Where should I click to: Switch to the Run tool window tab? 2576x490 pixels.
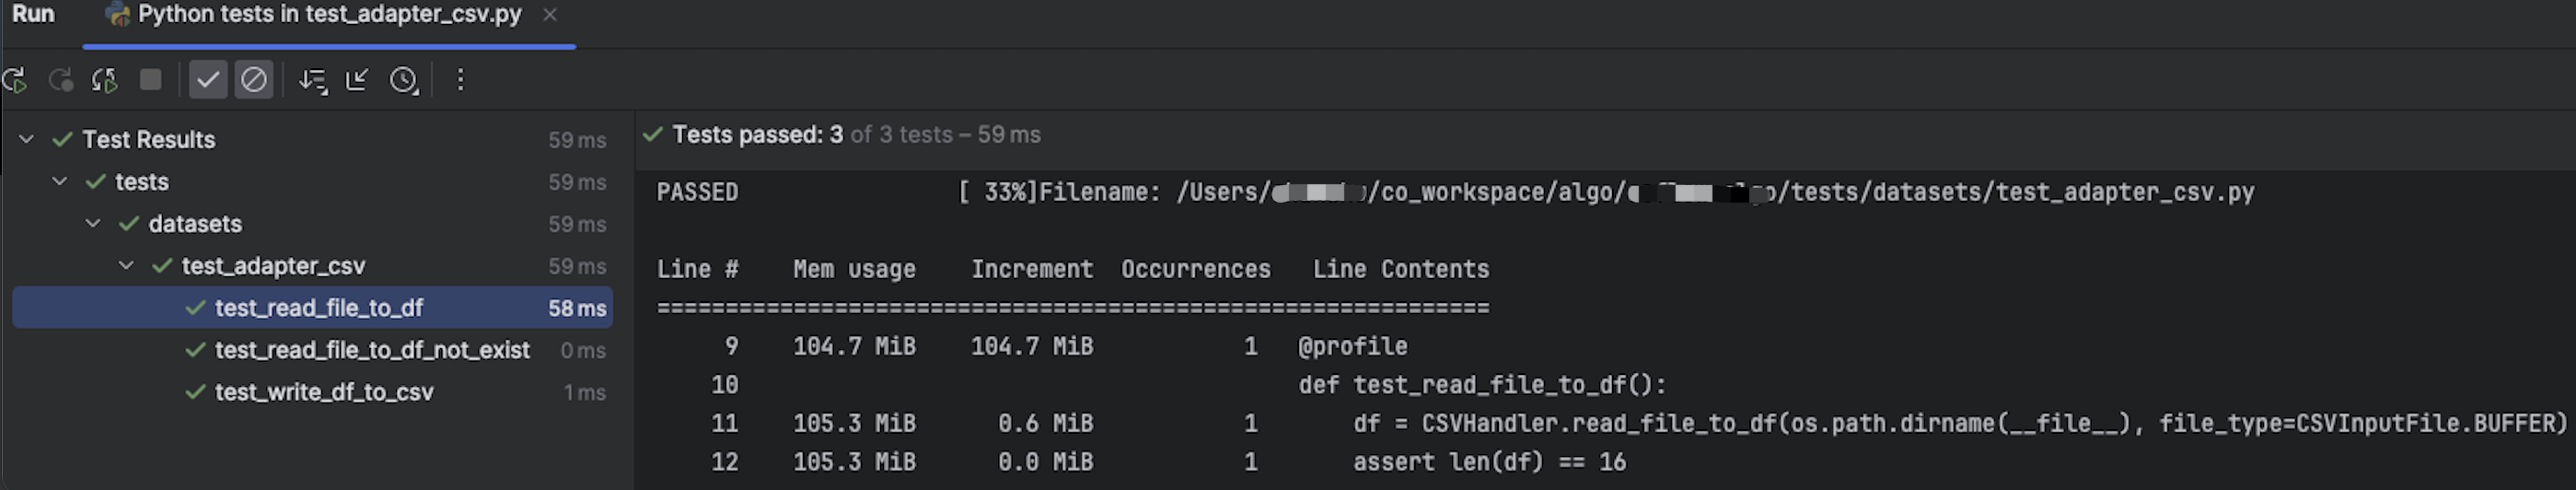coord(33,15)
